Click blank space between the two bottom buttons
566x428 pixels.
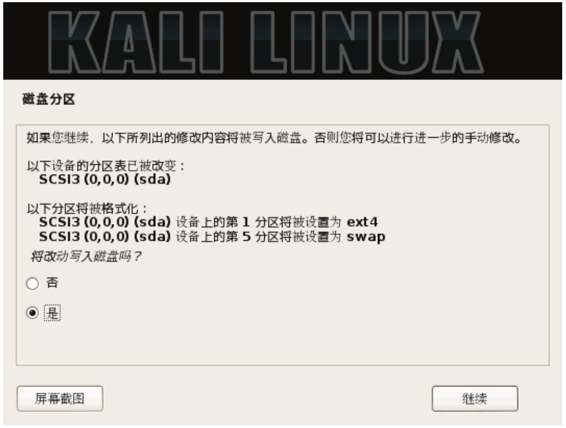pos(267,398)
